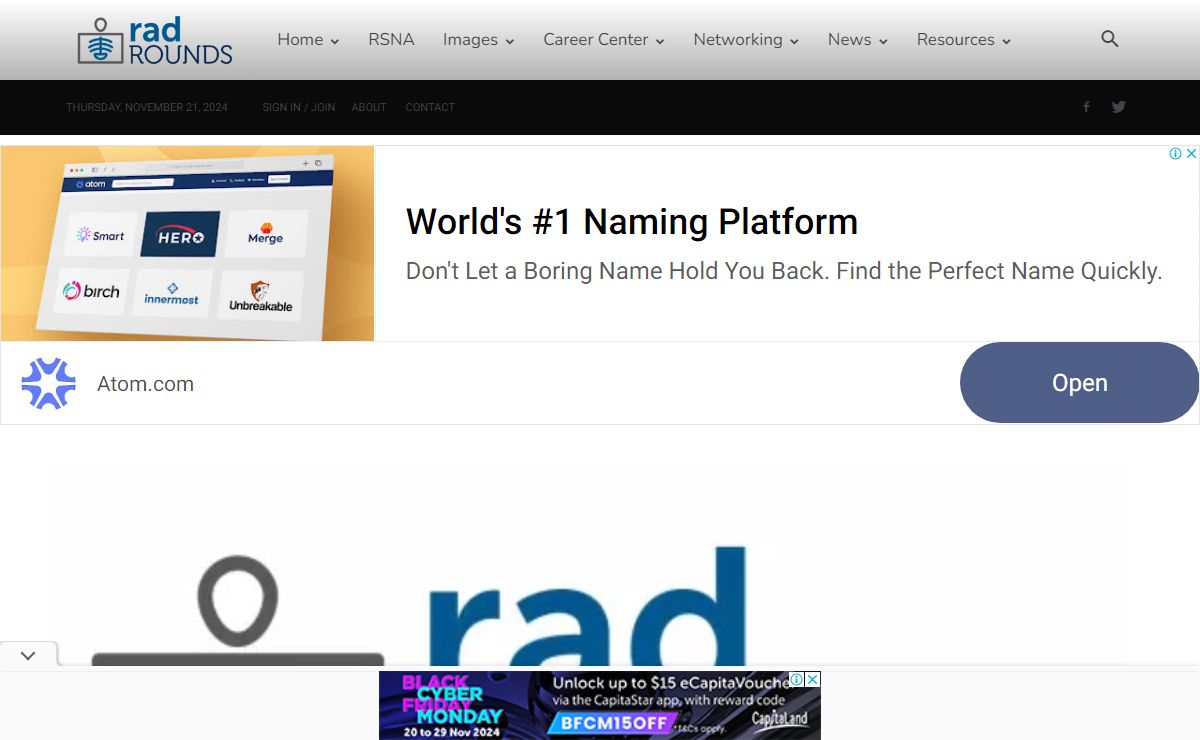Close the CapitaLand bottom ad

point(813,679)
